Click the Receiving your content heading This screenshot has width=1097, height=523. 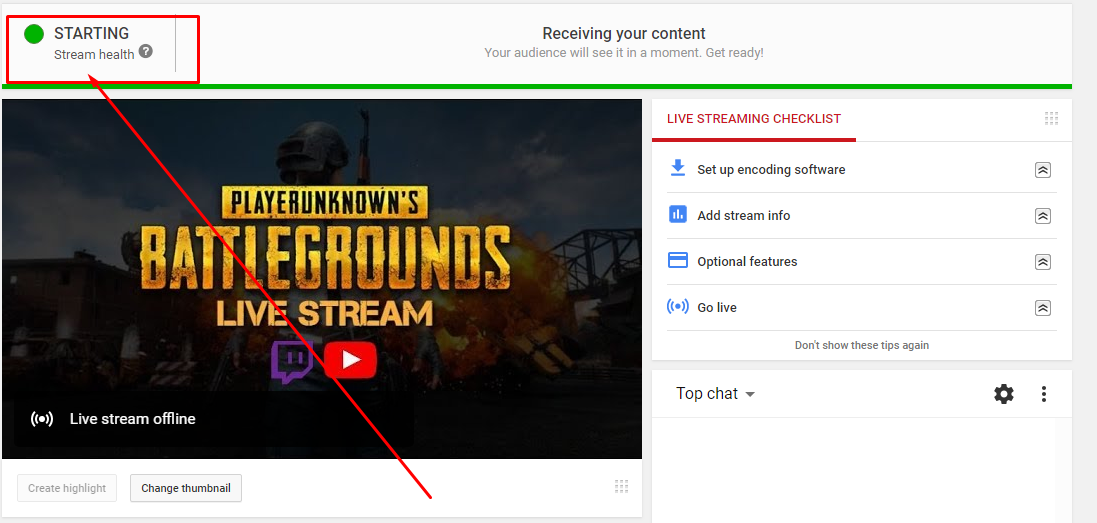click(624, 34)
